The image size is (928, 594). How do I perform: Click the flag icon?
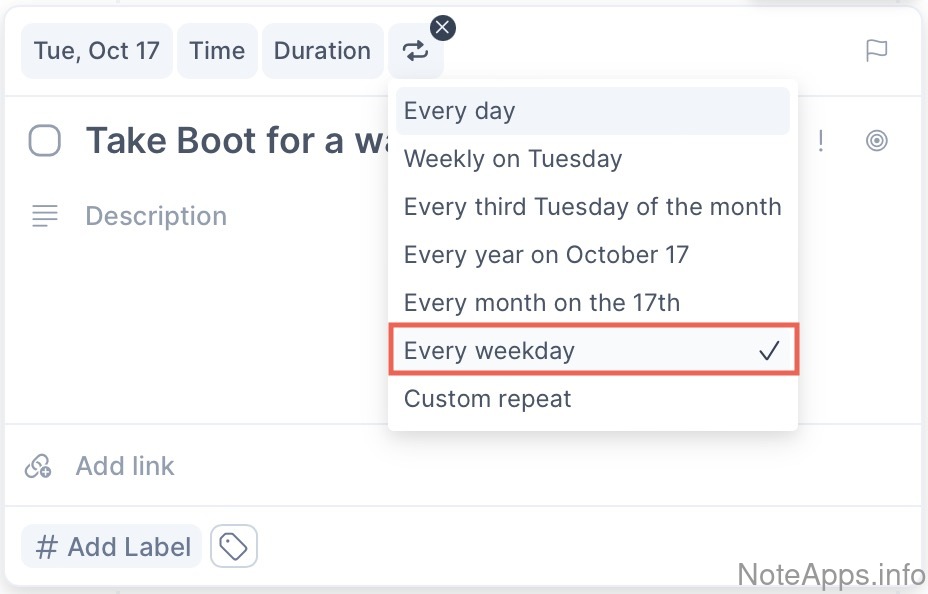click(x=876, y=51)
